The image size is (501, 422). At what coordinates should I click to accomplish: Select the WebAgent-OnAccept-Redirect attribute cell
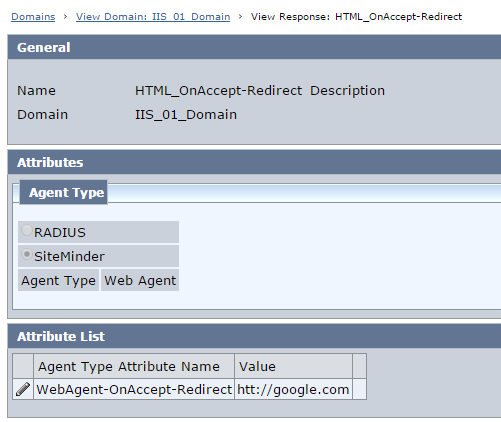[x=134, y=389]
